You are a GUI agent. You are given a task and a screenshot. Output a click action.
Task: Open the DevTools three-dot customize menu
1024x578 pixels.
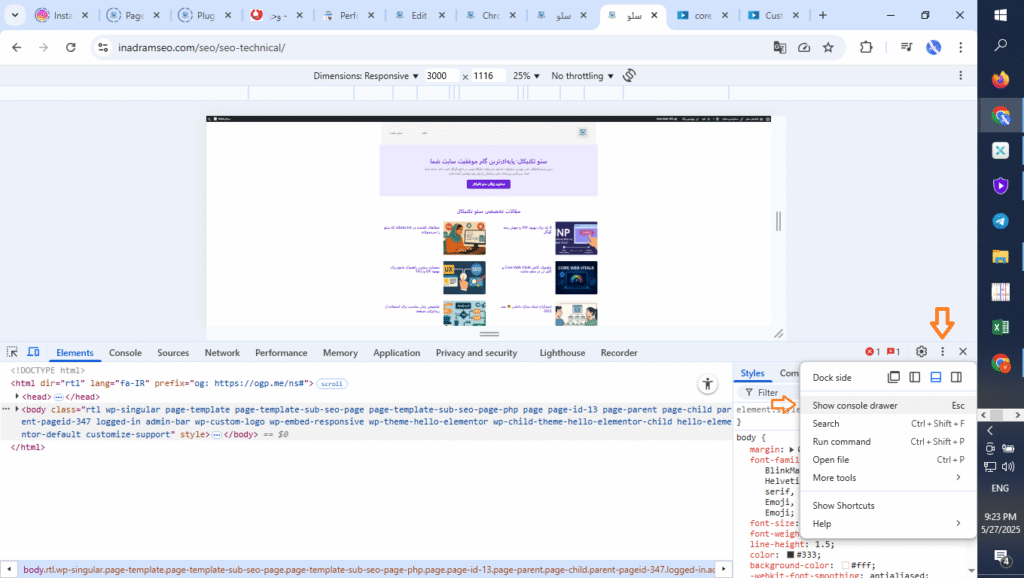click(942, 351)
